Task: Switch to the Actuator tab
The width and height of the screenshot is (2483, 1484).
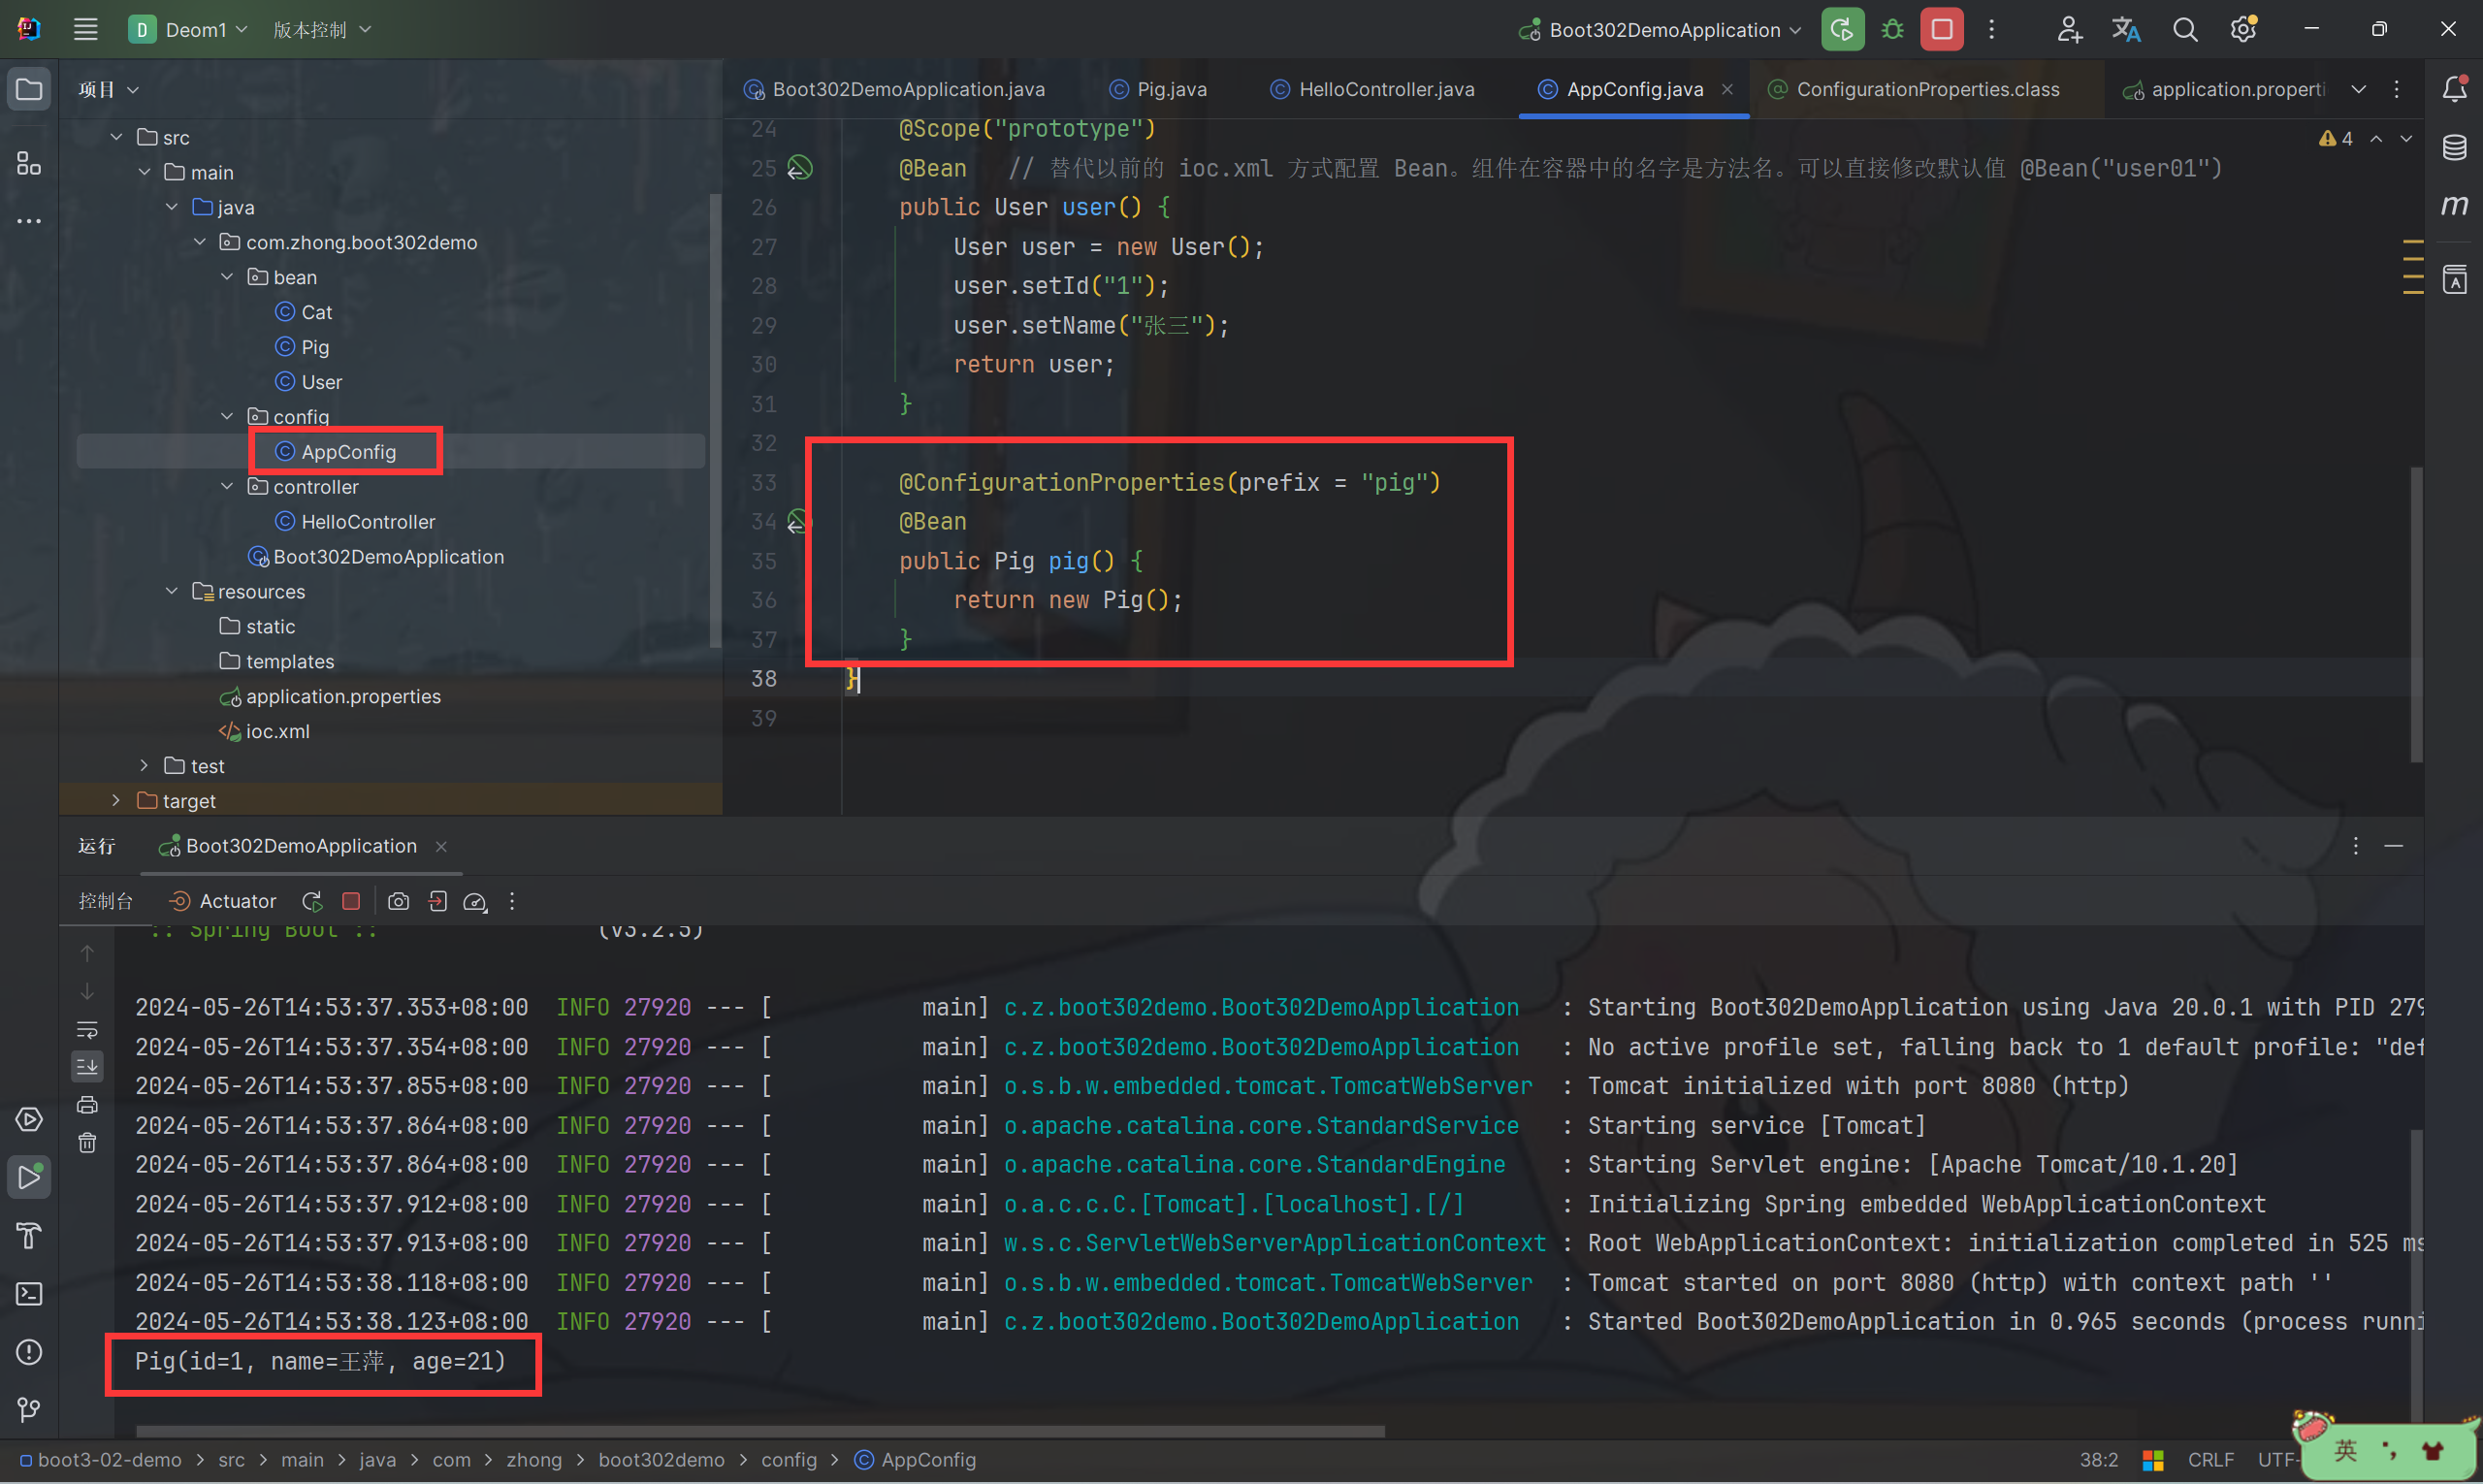Action: (224, 901)
